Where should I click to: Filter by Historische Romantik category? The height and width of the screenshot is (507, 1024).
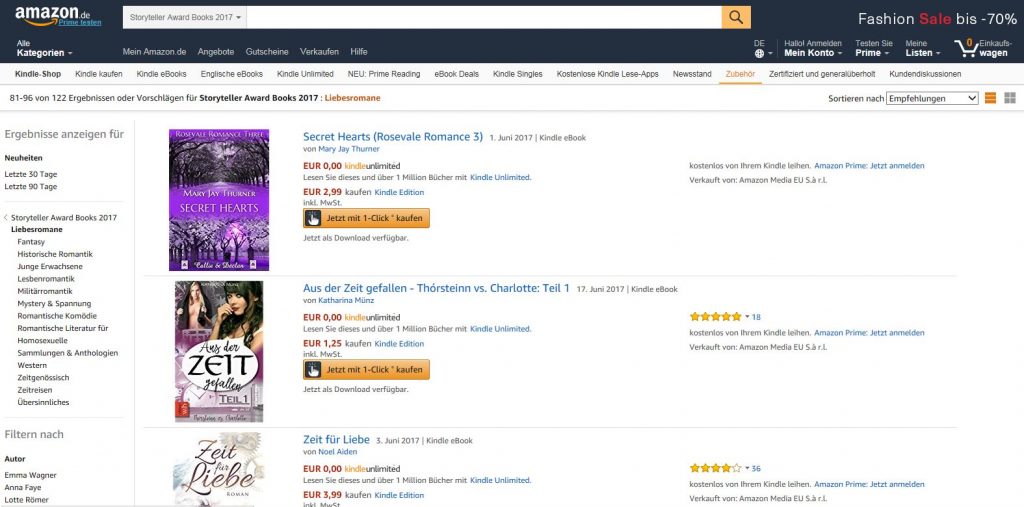coord(54,254)
